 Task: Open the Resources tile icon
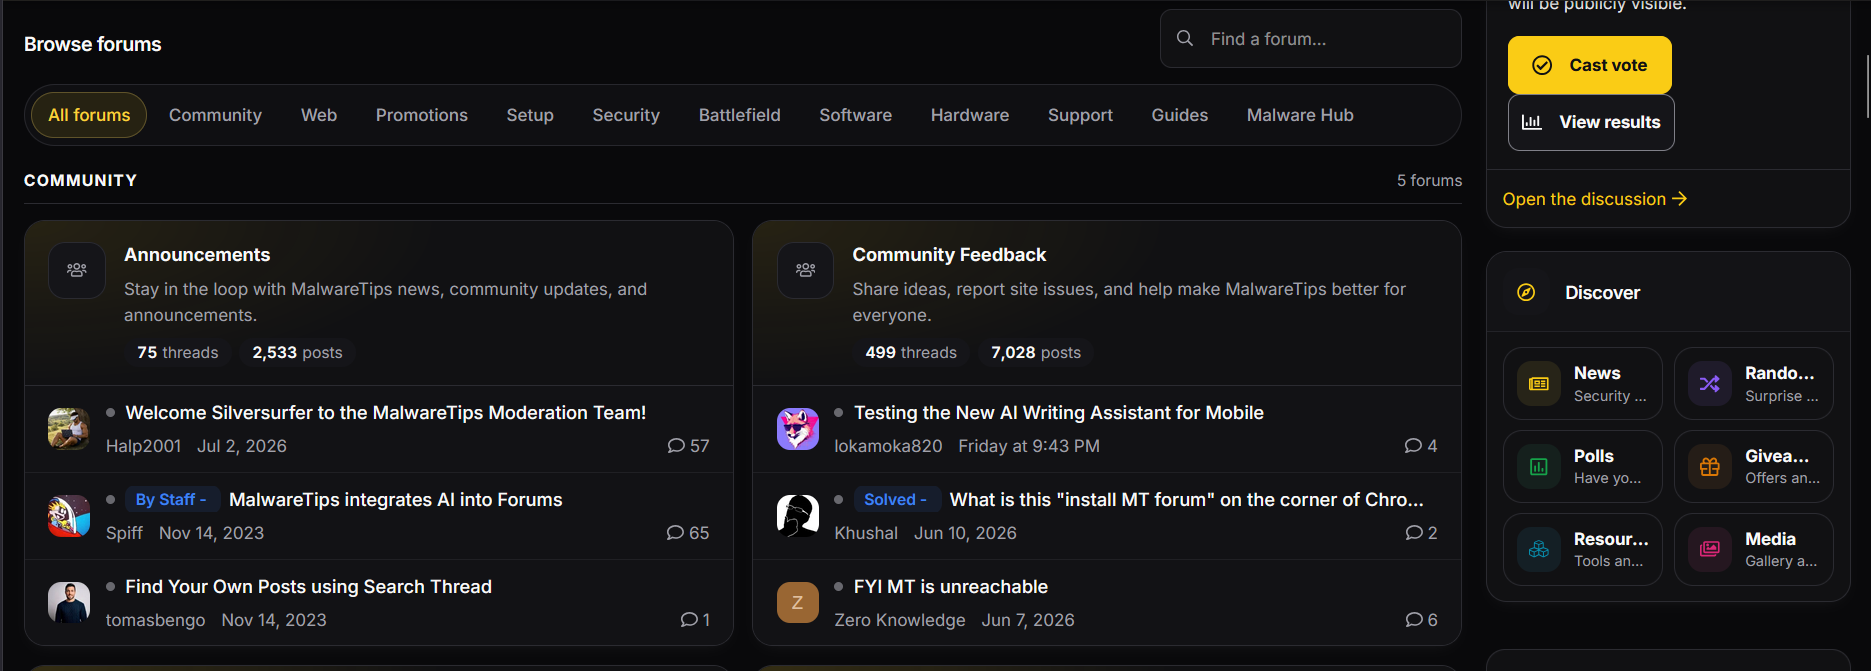(1539, 549)
